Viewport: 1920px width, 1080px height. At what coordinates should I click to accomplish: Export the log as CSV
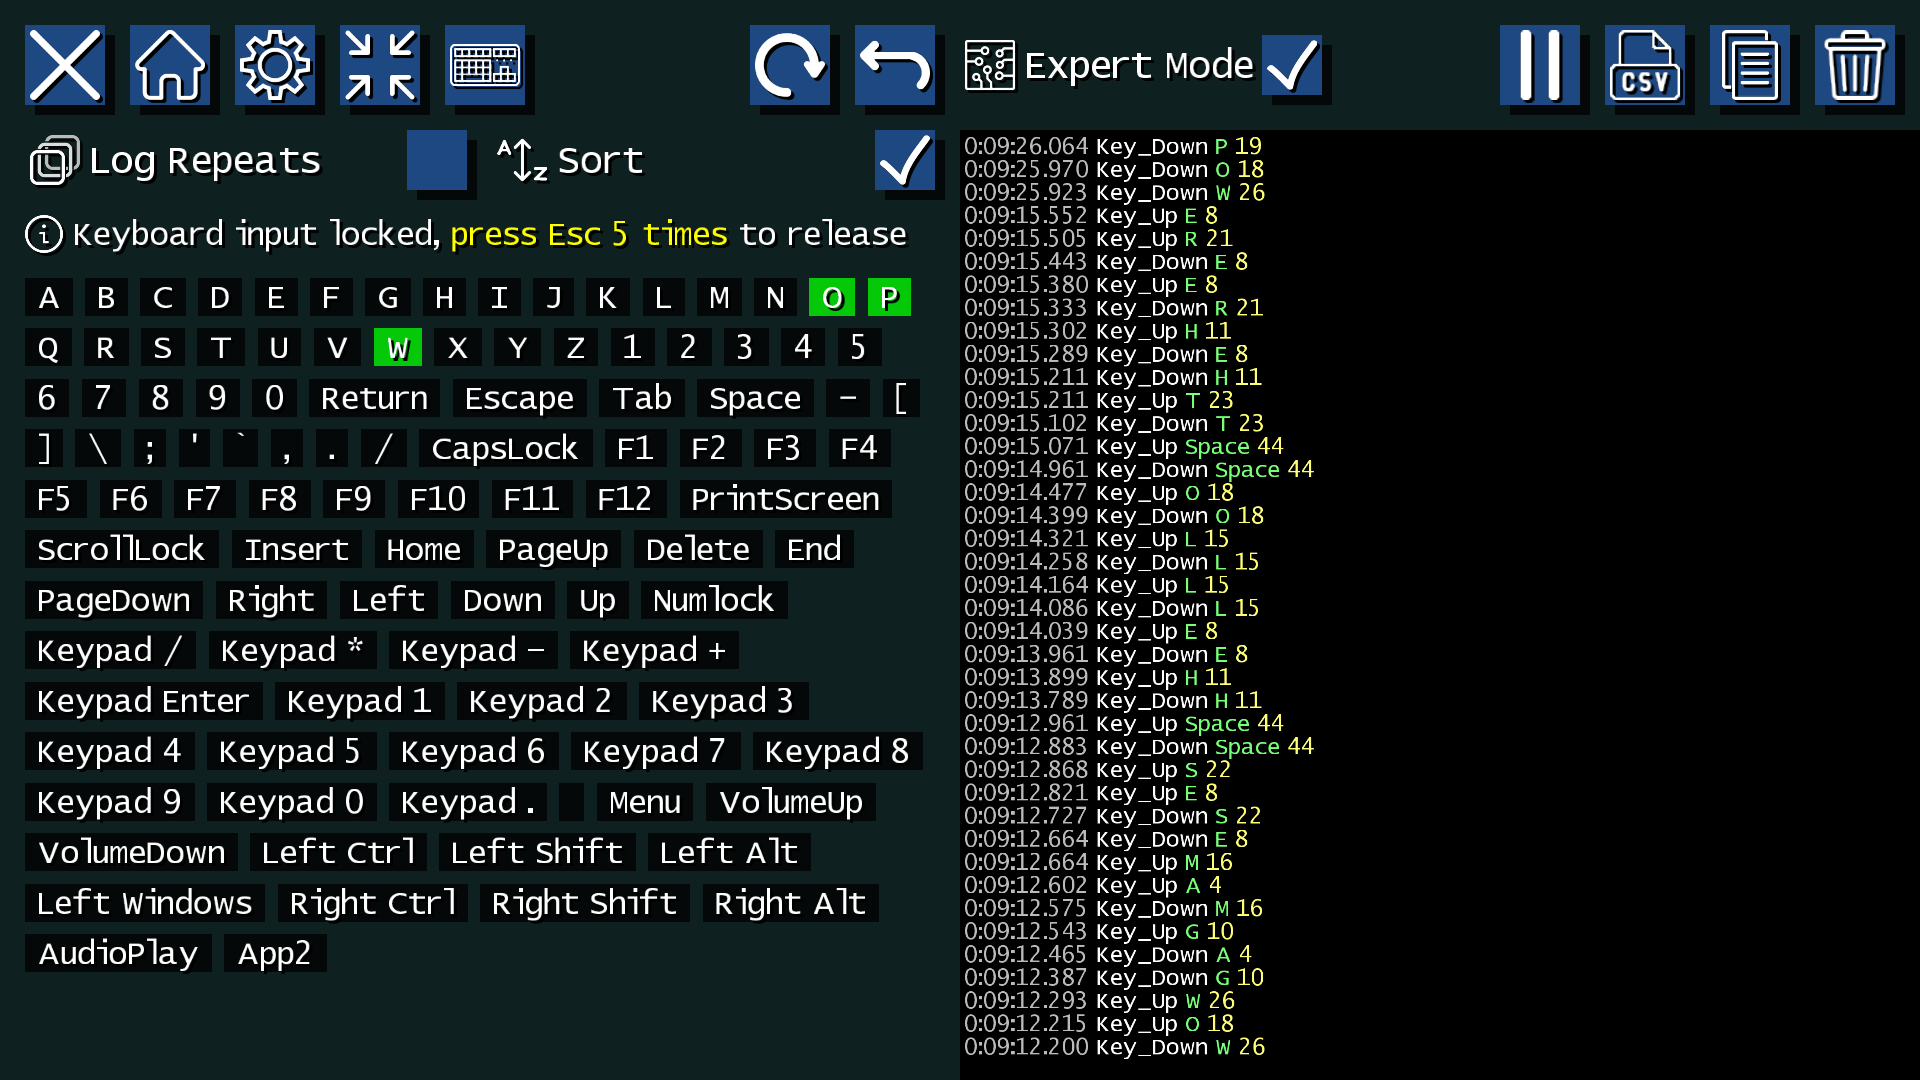pos(1645,65)
